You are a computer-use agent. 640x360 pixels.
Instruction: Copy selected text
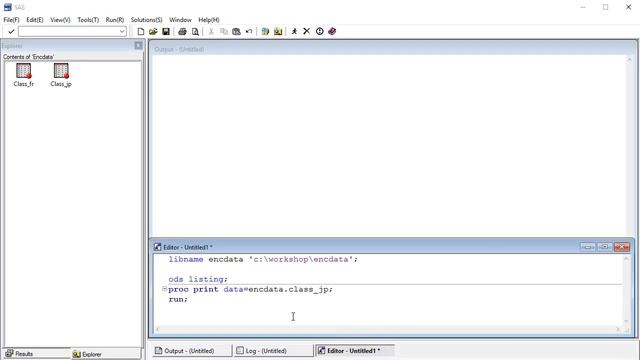pos(224,31)
